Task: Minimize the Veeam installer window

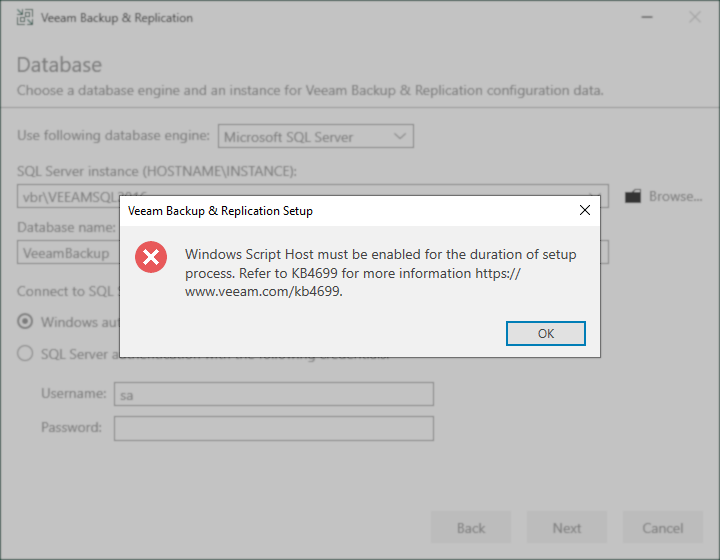Action: click(x=647, y=17)
